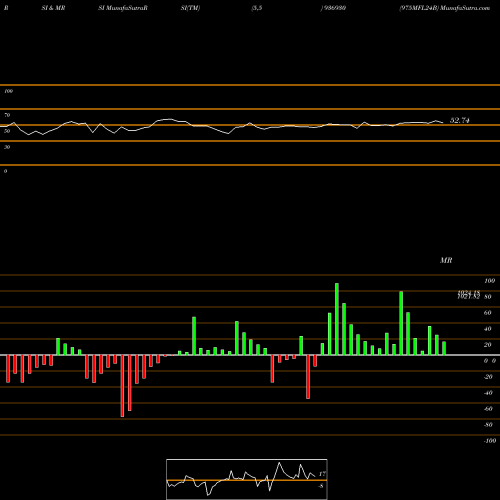Click the MR axis label -80

(x=488, y=425)
